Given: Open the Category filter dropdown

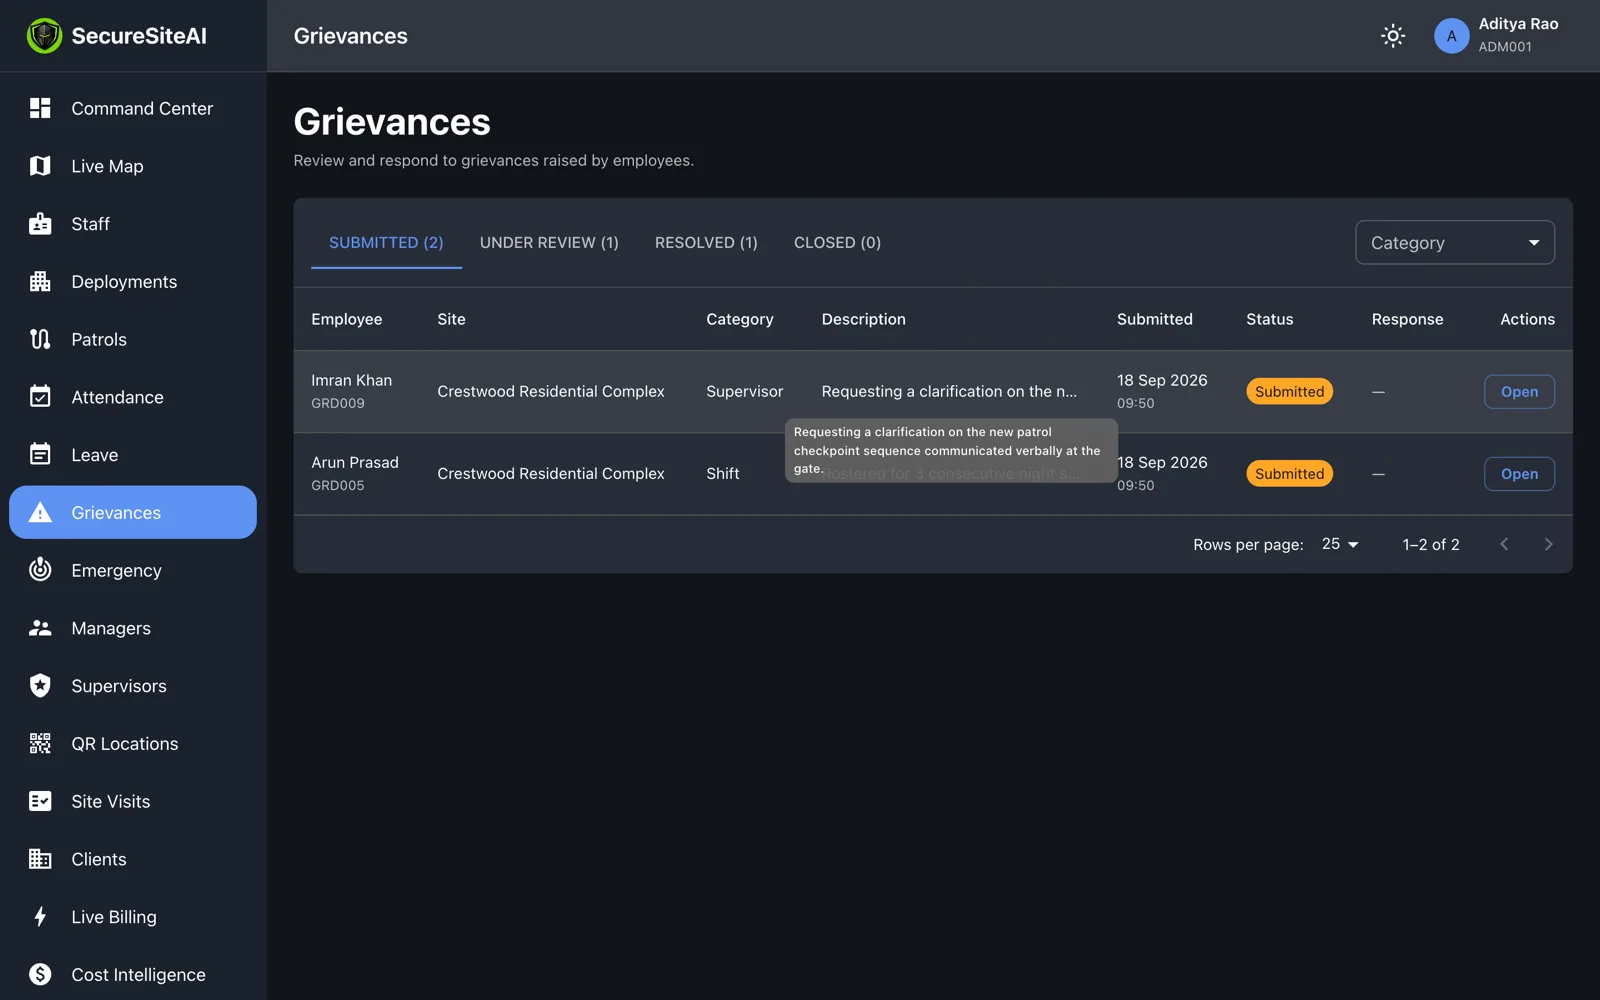Looking at the screenshot, I should [x=1454, y=243].
